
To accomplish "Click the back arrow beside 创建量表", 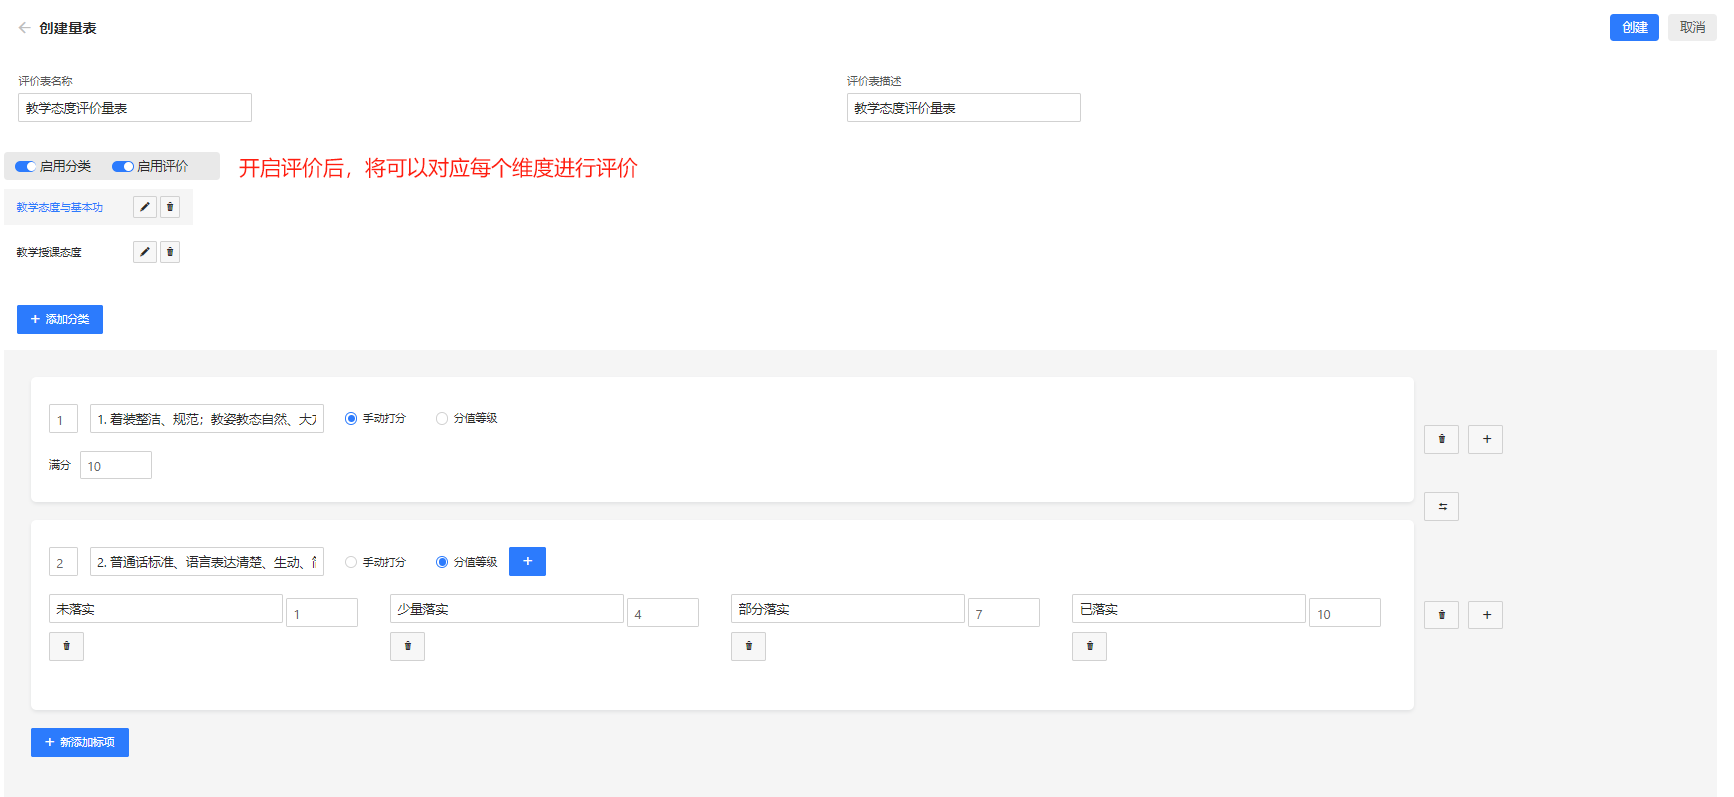I will coord(24,28).
